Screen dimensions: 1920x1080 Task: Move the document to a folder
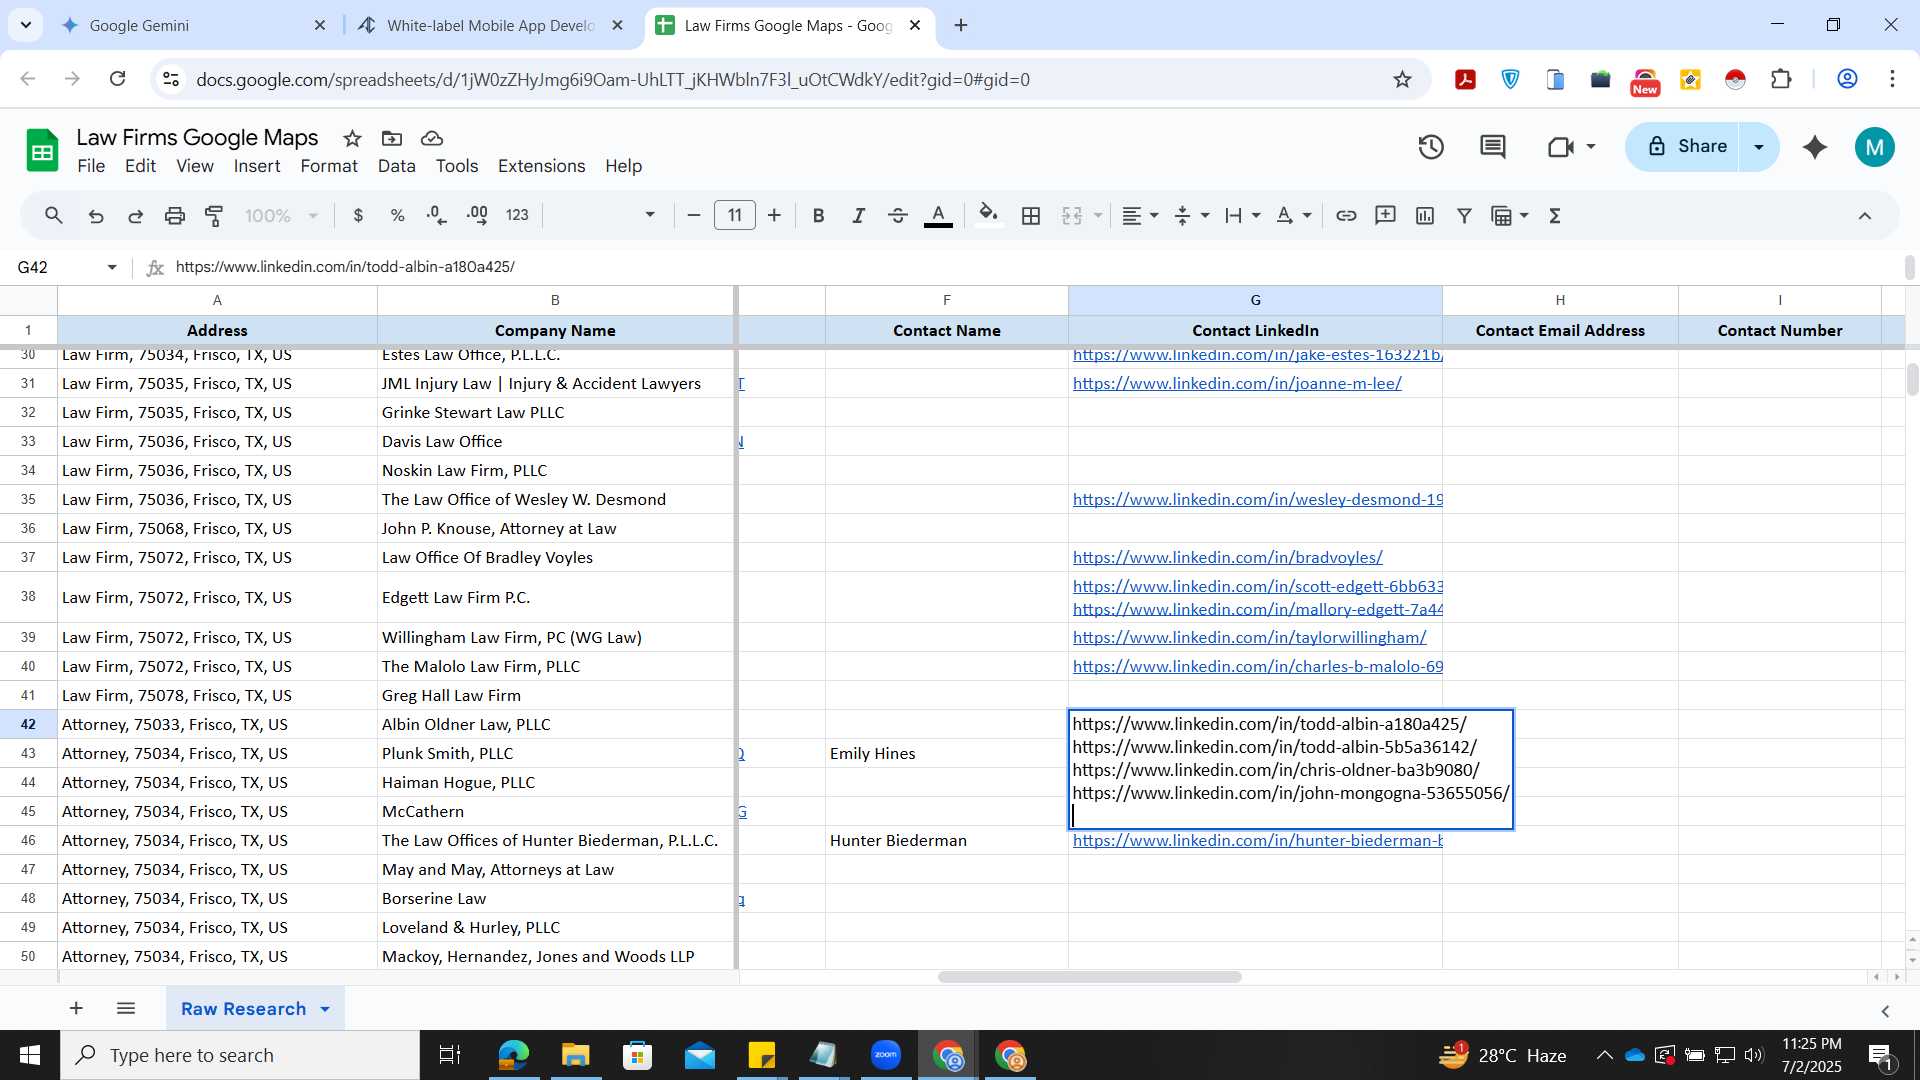coord(392,138)
